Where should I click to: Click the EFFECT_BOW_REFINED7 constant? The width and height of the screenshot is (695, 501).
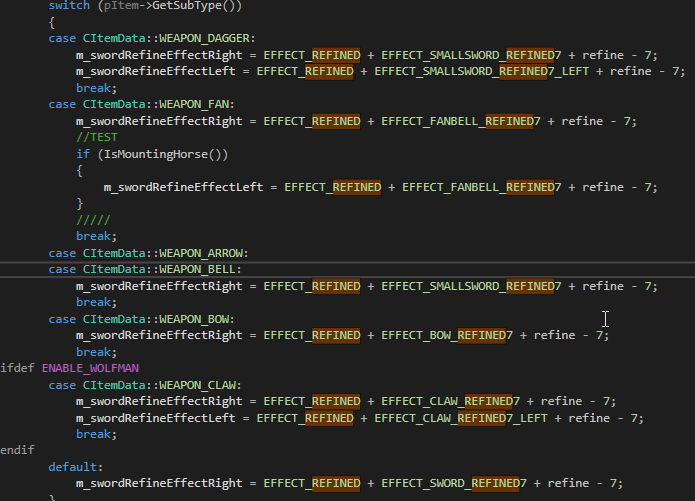[442, 335]
